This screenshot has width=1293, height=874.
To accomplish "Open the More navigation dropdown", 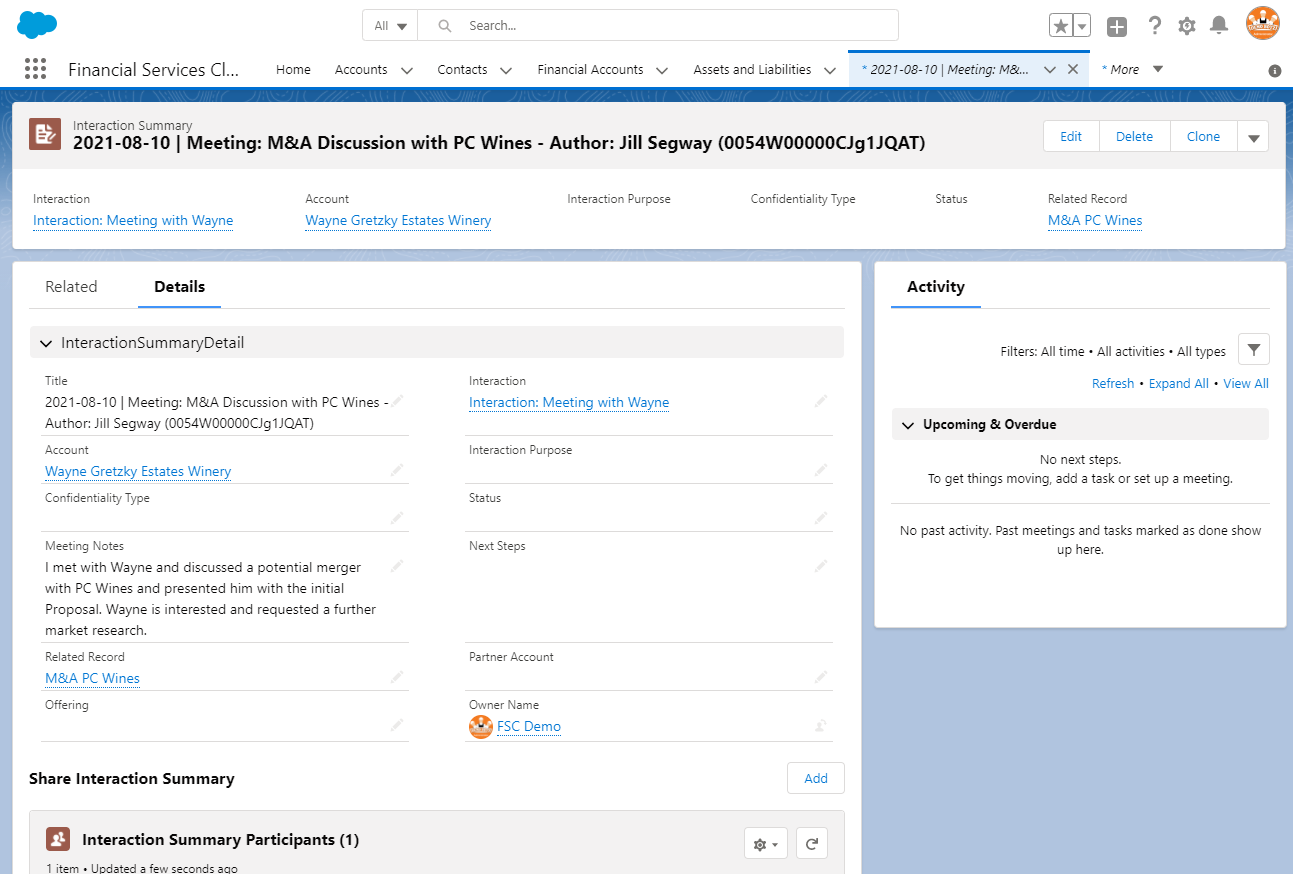I will (1133, 70).
